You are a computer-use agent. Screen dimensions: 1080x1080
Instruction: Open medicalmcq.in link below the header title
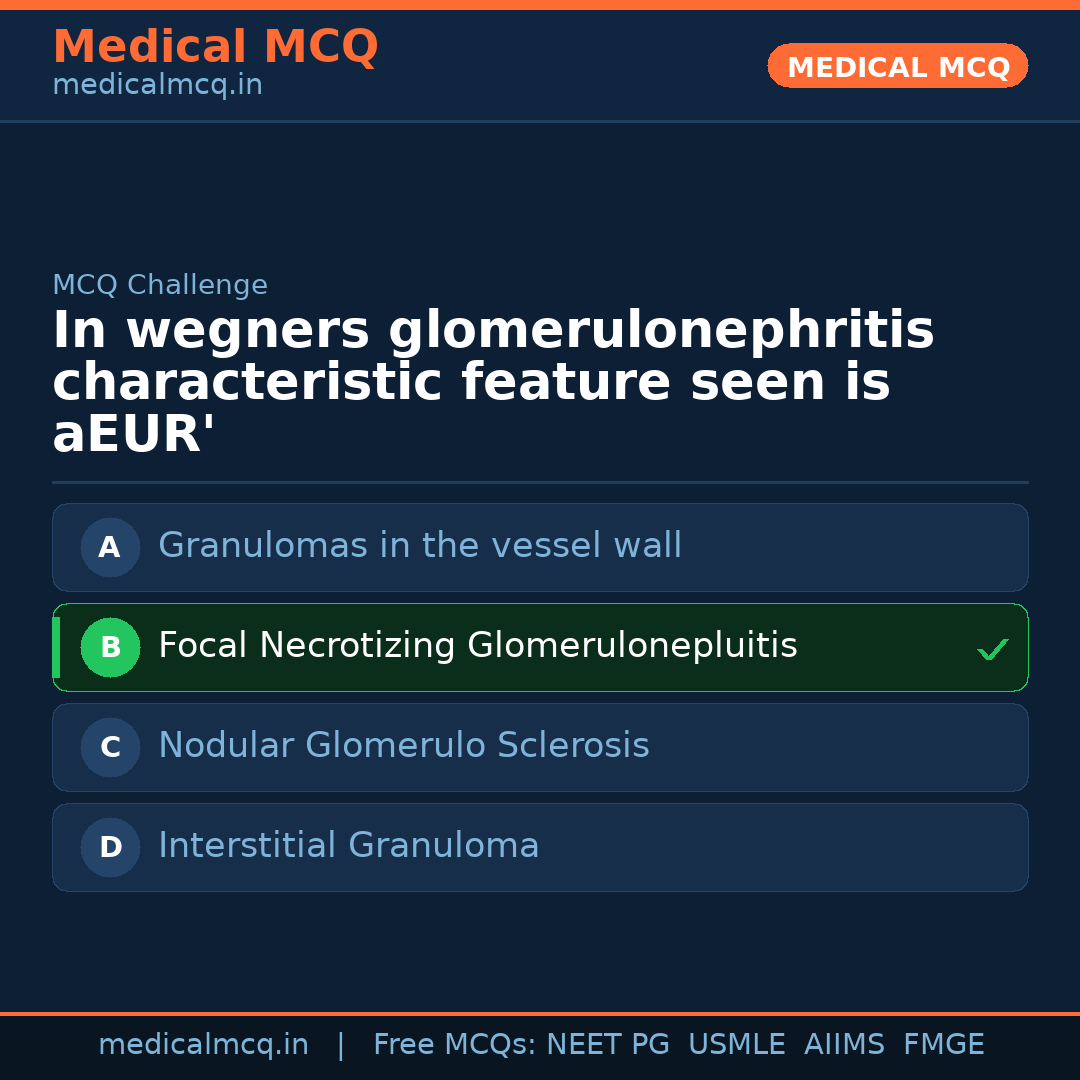(x=157, y=86)
